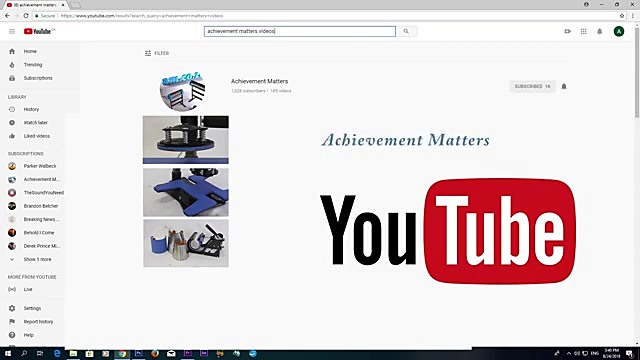This screenshot has width=640, height=360.
Task: Open Trending in sidebar
Action: click(x=32, y=65)
